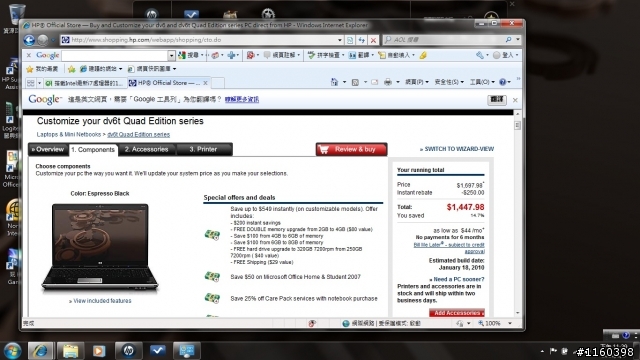640x360 pixels.
Task: Go back with the browser Back arrow
Action: click(x=29, y=40)
